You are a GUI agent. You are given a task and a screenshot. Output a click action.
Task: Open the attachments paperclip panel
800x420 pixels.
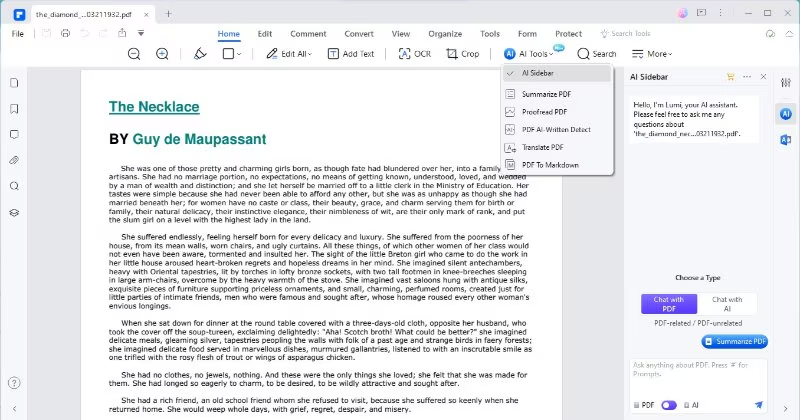[14, 160]
